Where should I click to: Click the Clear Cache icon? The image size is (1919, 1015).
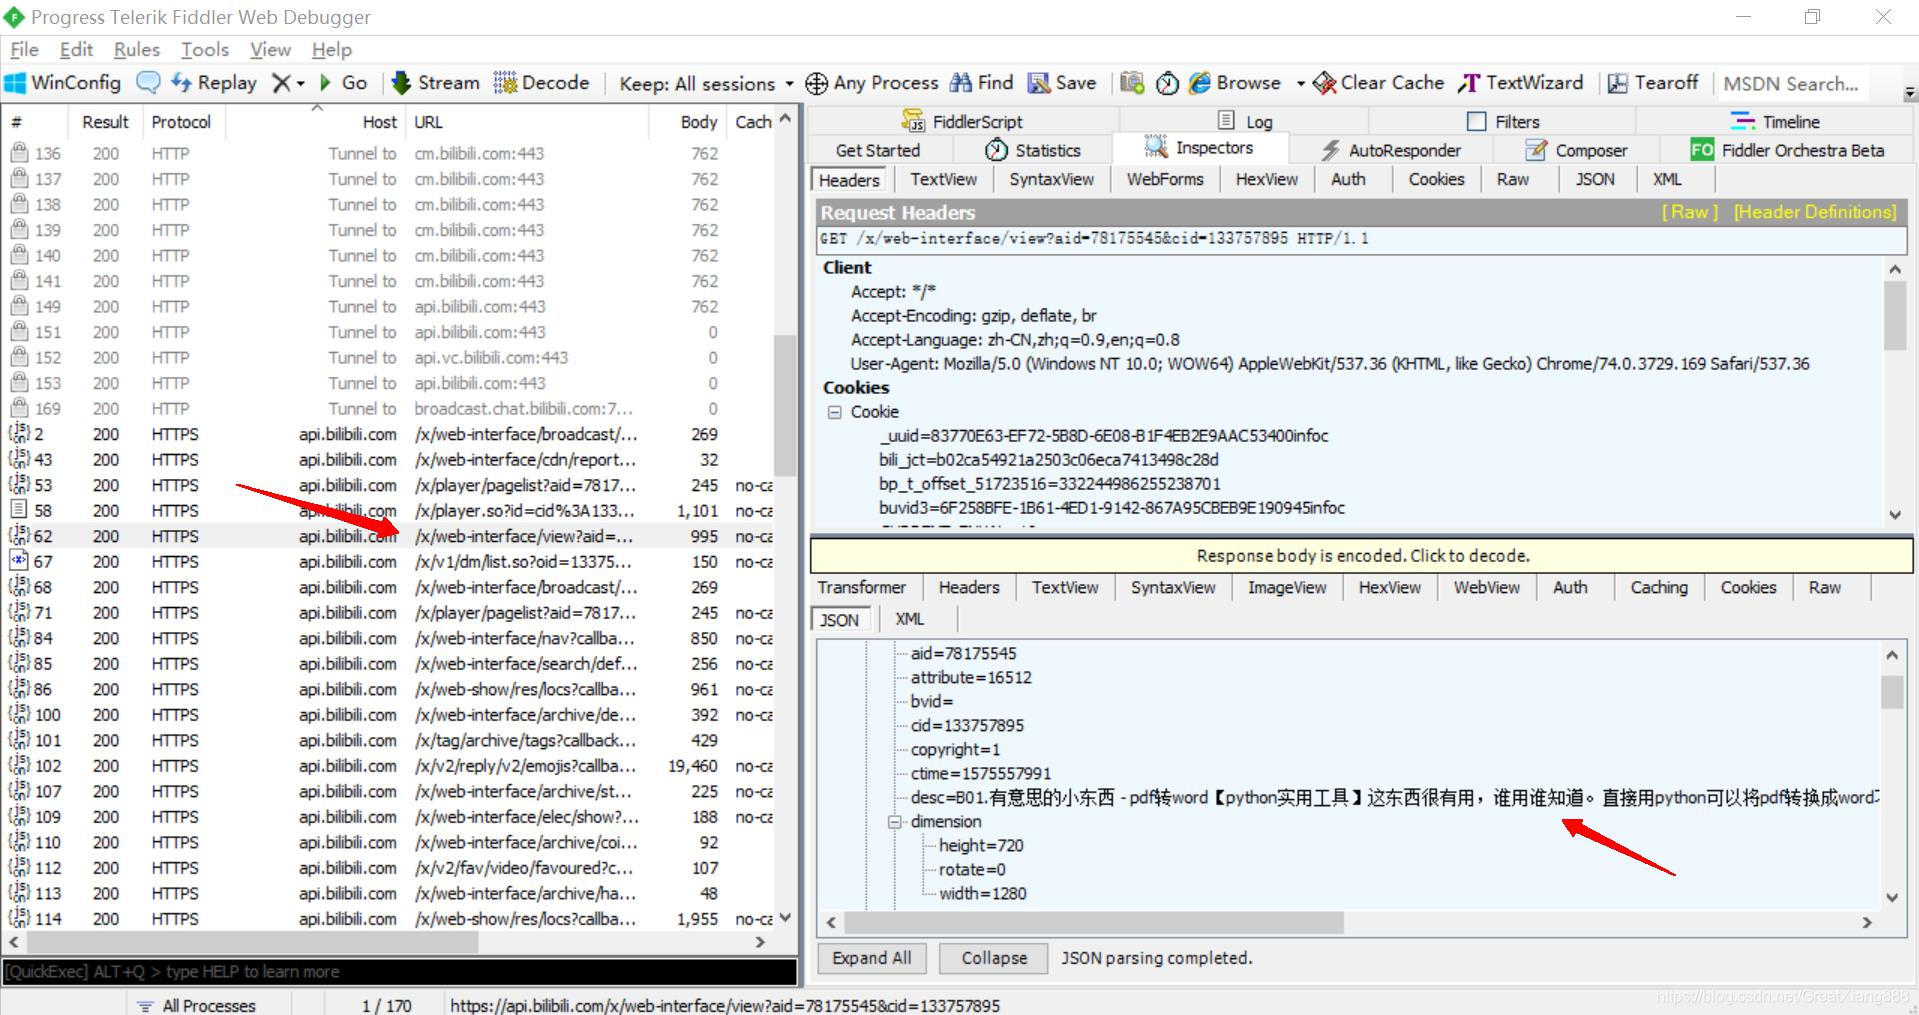coord(1325,83)
